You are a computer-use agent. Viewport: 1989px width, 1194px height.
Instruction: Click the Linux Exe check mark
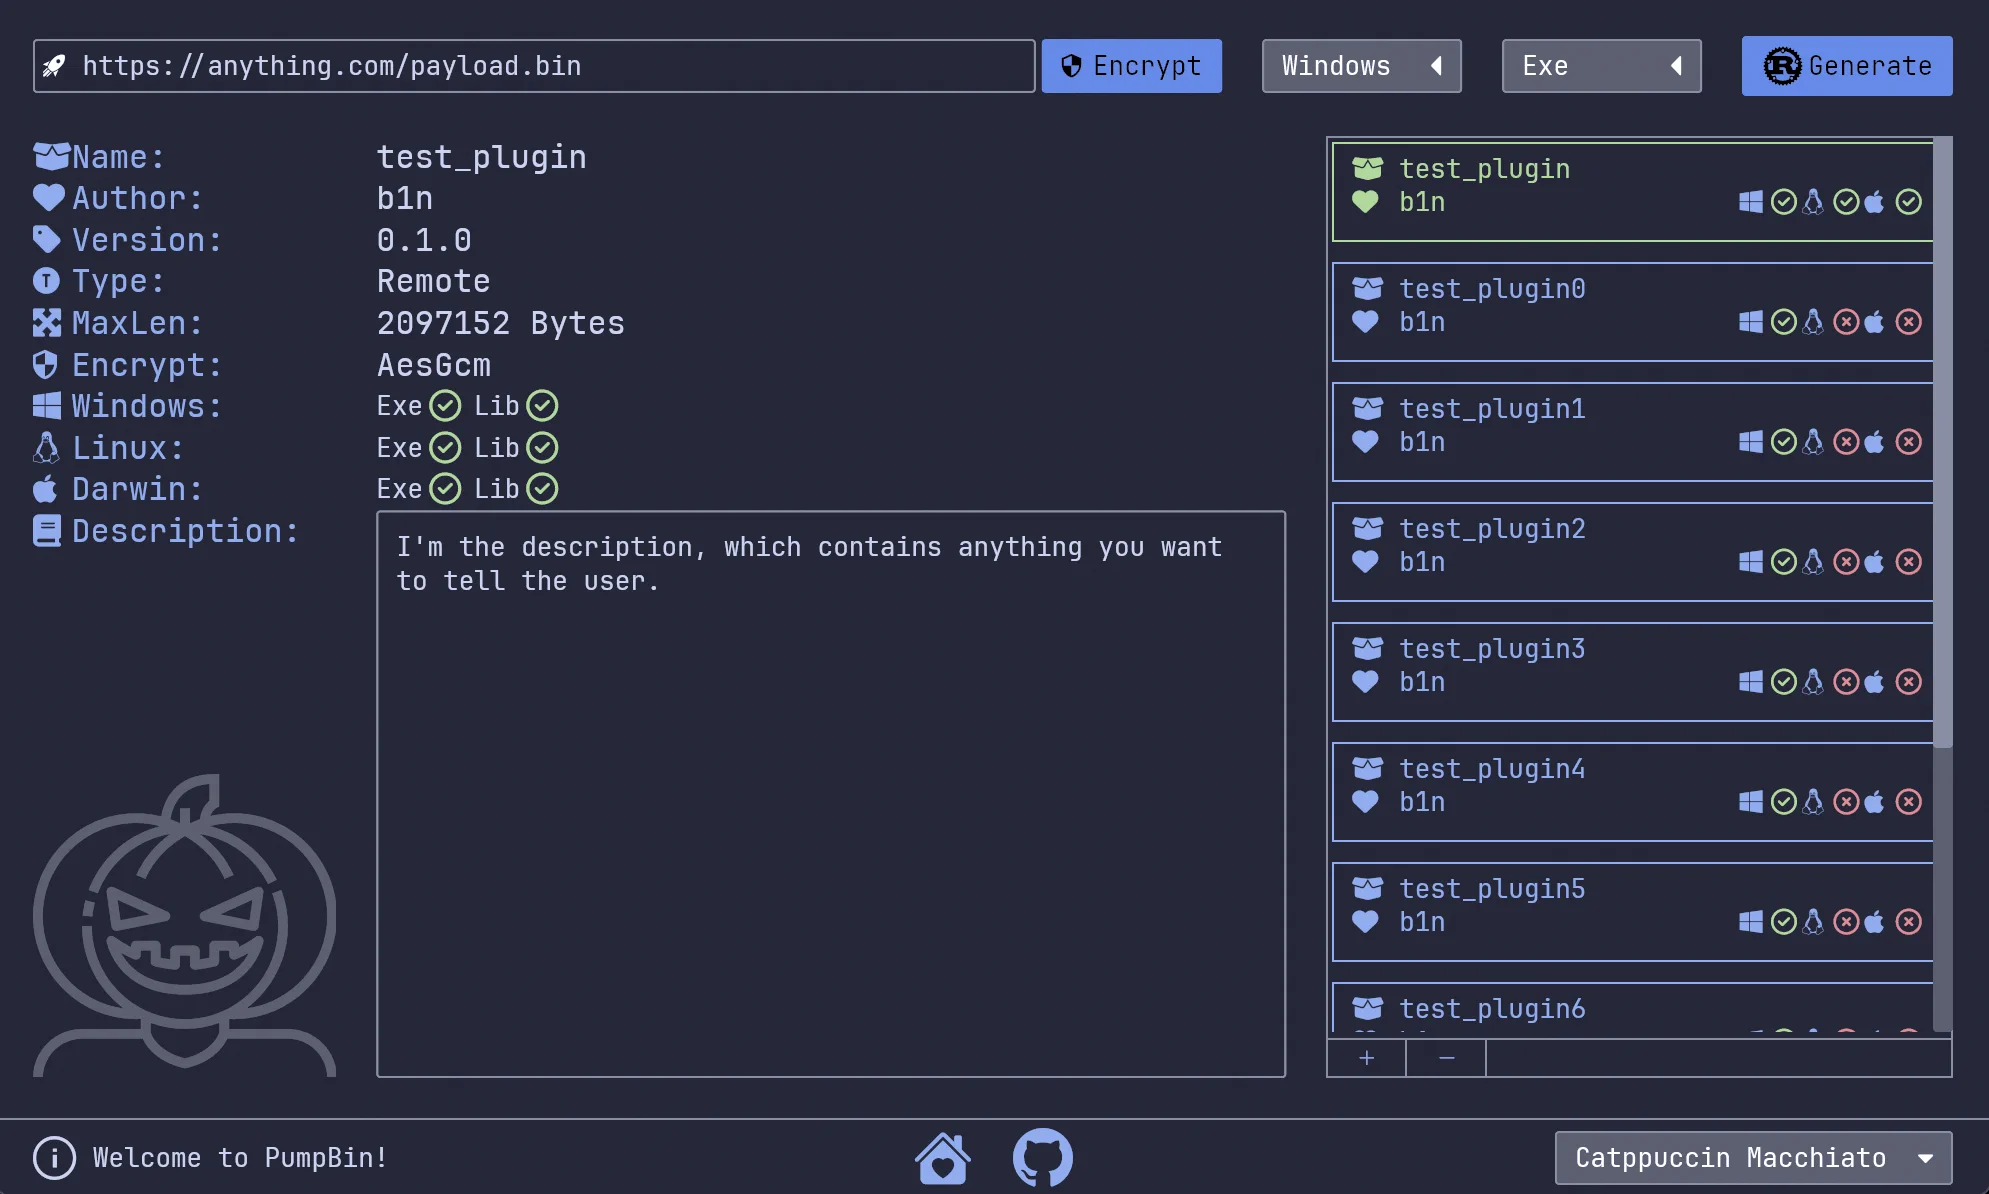445,448
